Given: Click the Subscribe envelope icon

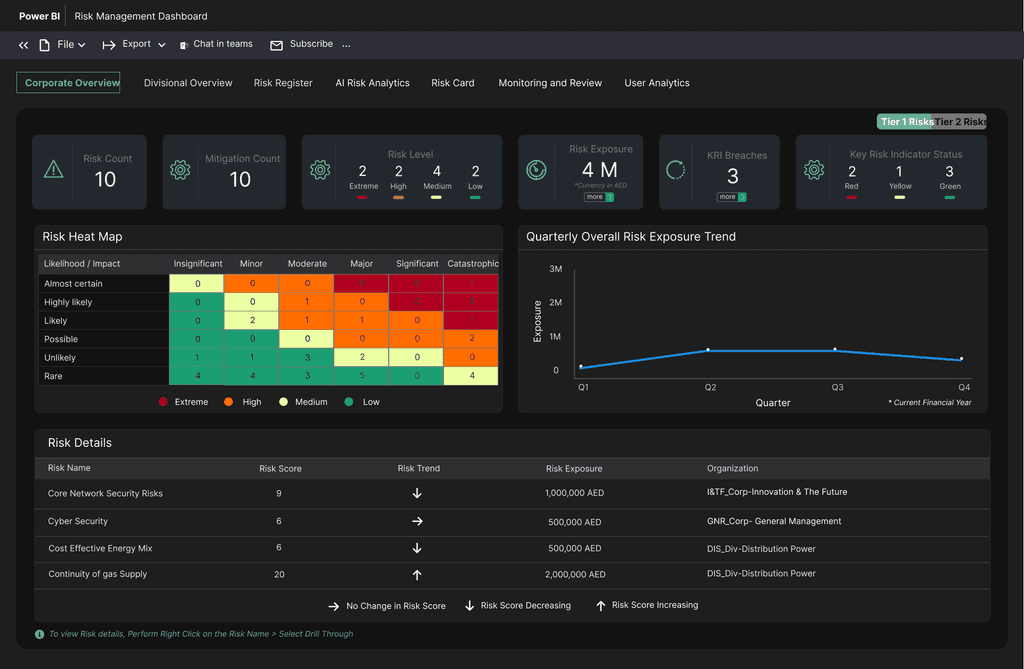Looking at the screenshot, I should point(277,45).
